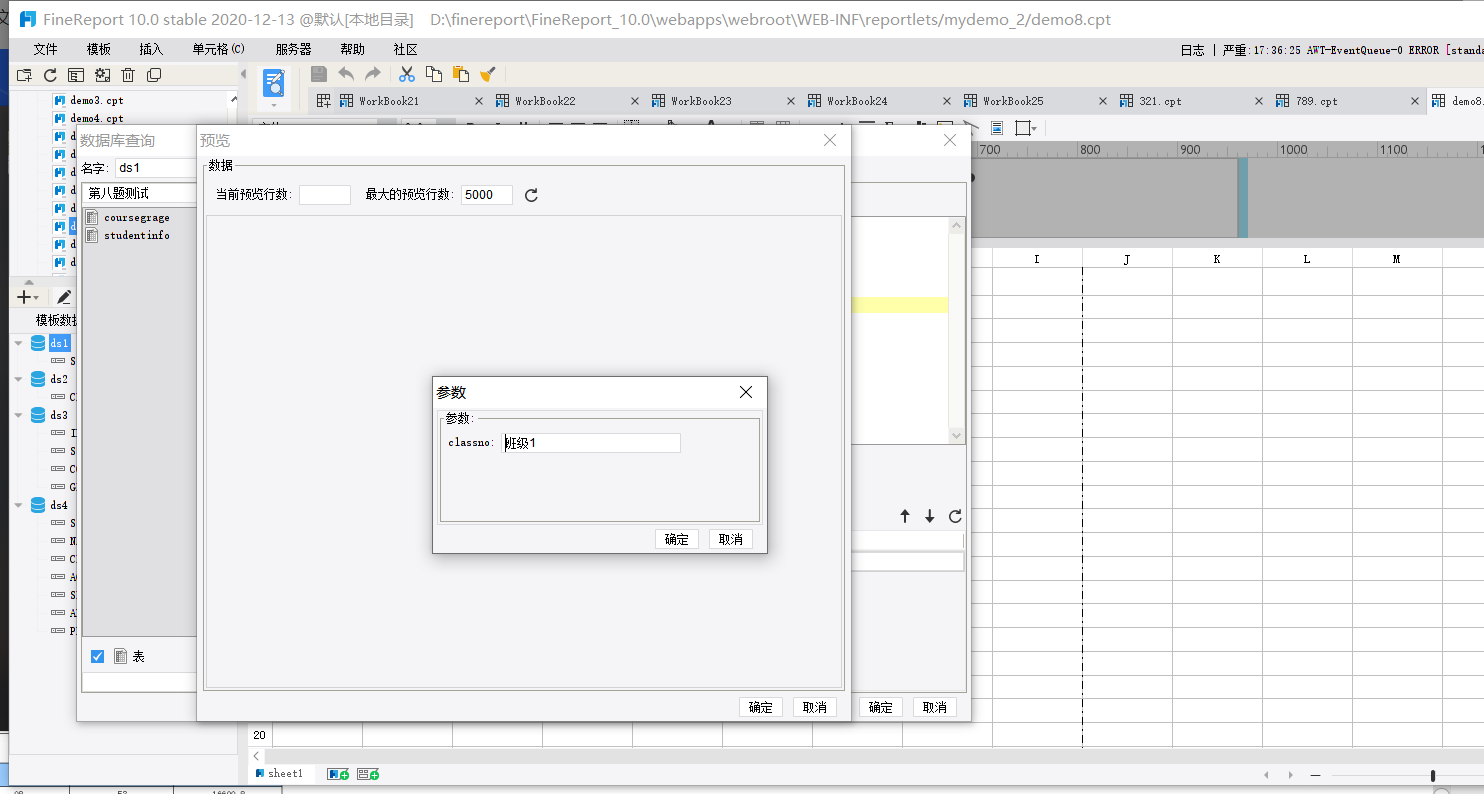Click the zoom slider handle at bottom right
Viewport: 1484px width, 794px height.
(1433, 775)
